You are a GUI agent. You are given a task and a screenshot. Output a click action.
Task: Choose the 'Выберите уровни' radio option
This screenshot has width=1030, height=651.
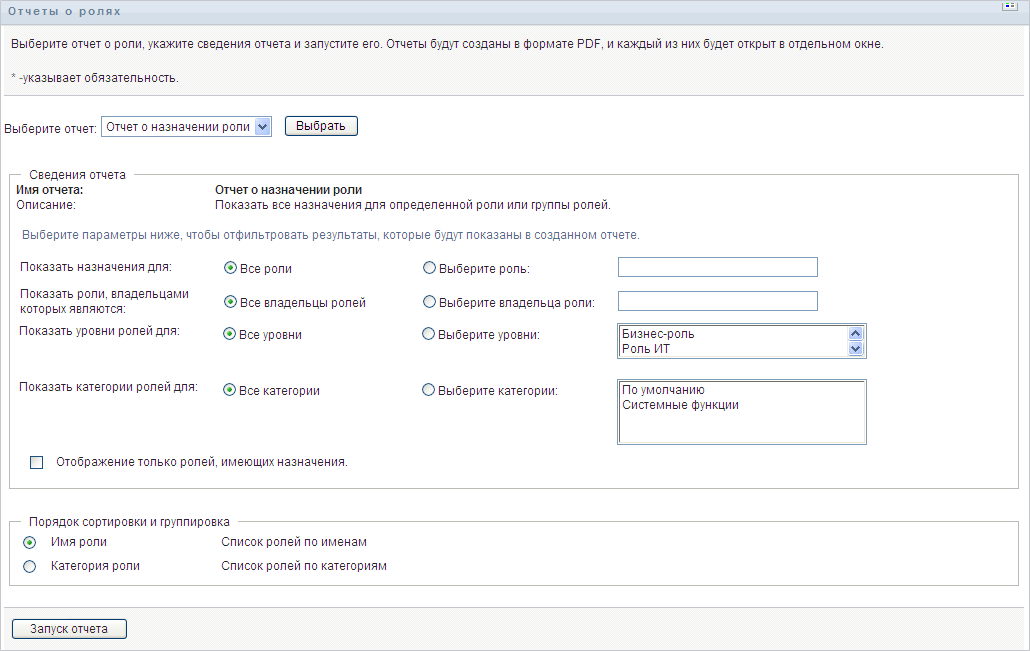430,334
